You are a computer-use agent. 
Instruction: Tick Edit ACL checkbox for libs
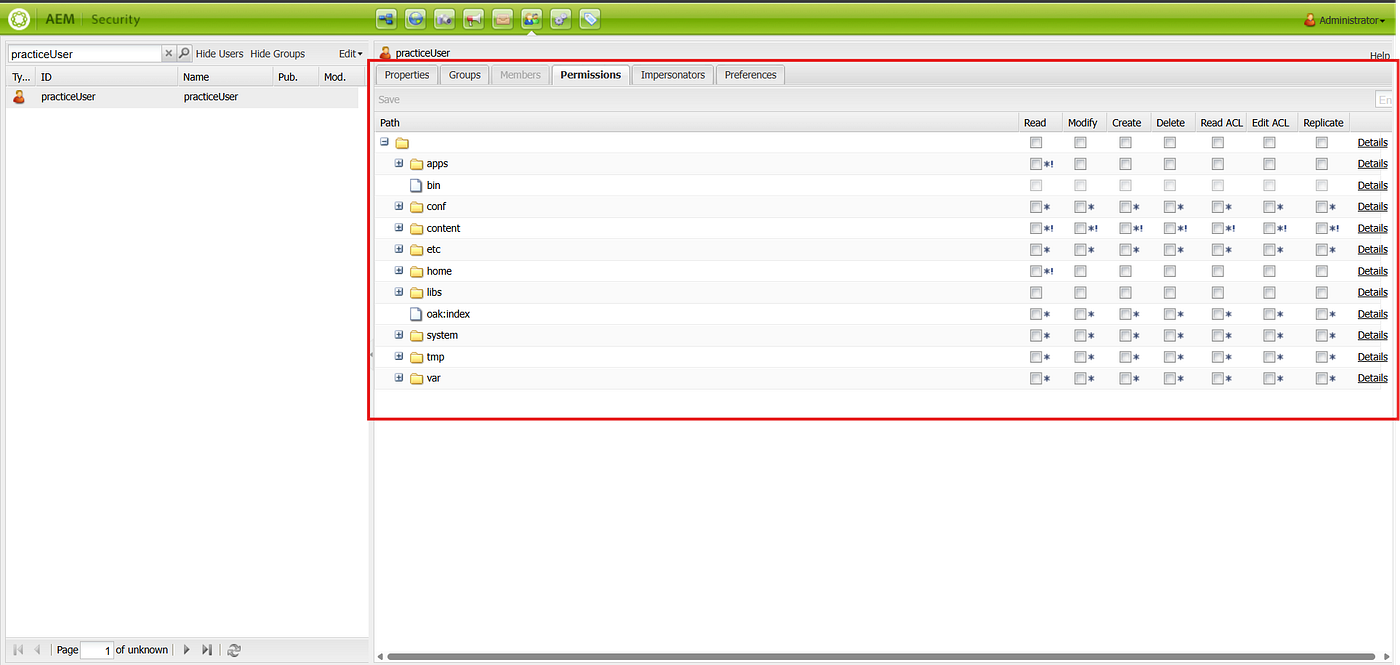point(1269,293)
